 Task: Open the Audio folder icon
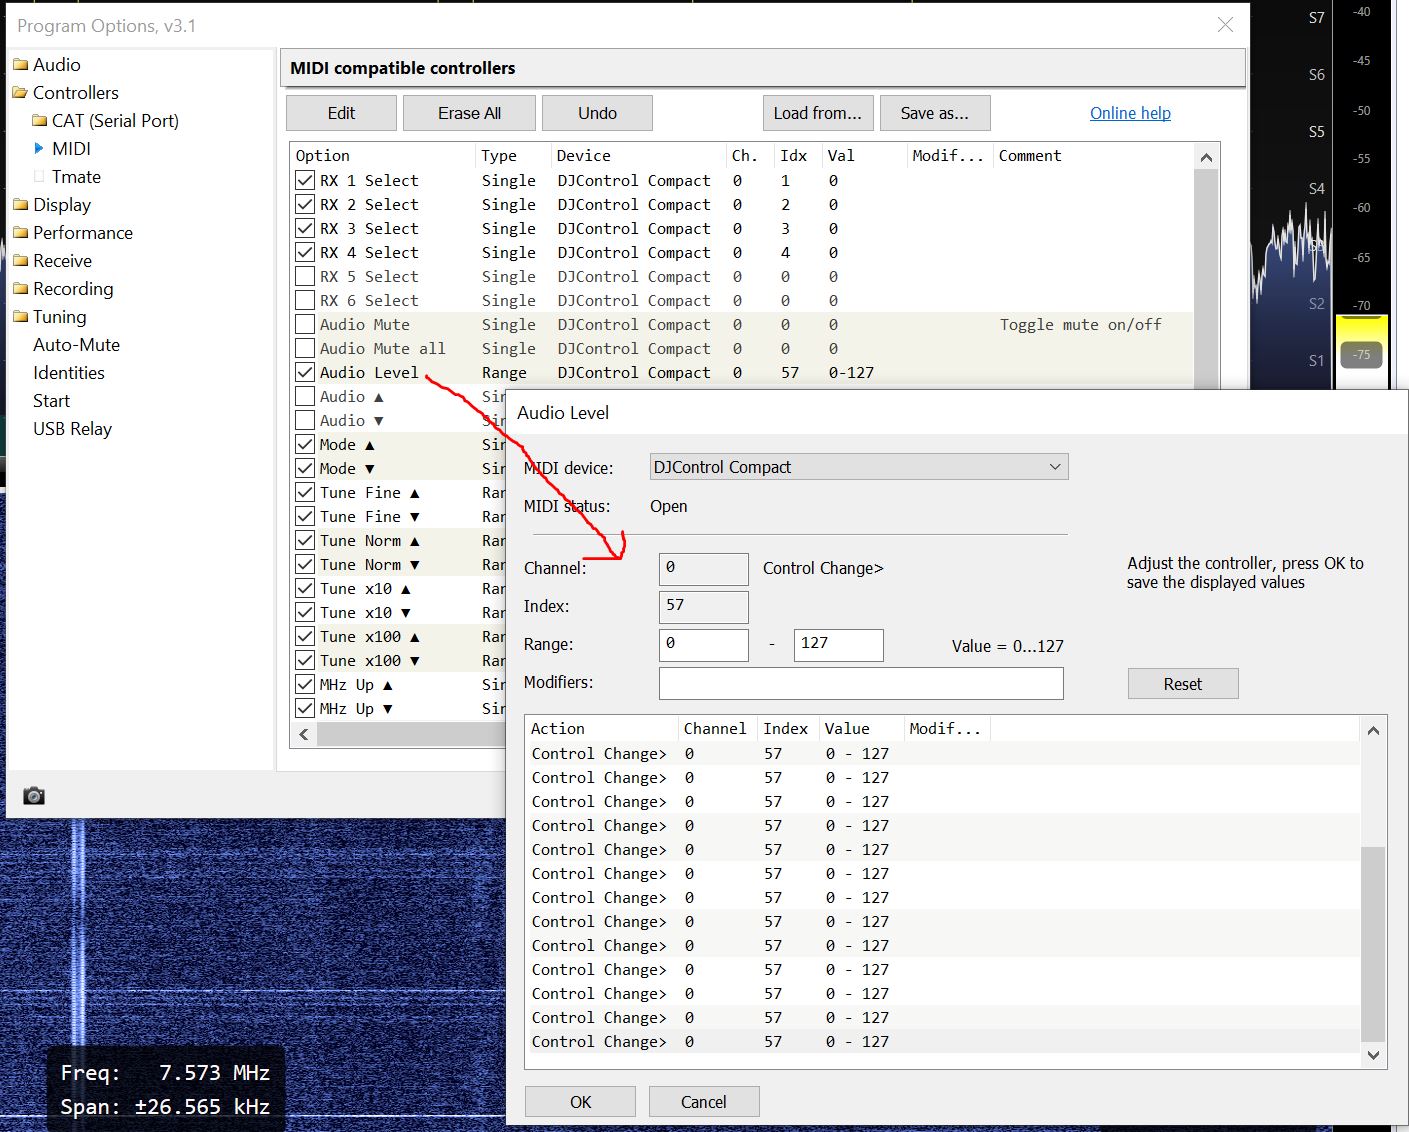[x=20, y=65]
